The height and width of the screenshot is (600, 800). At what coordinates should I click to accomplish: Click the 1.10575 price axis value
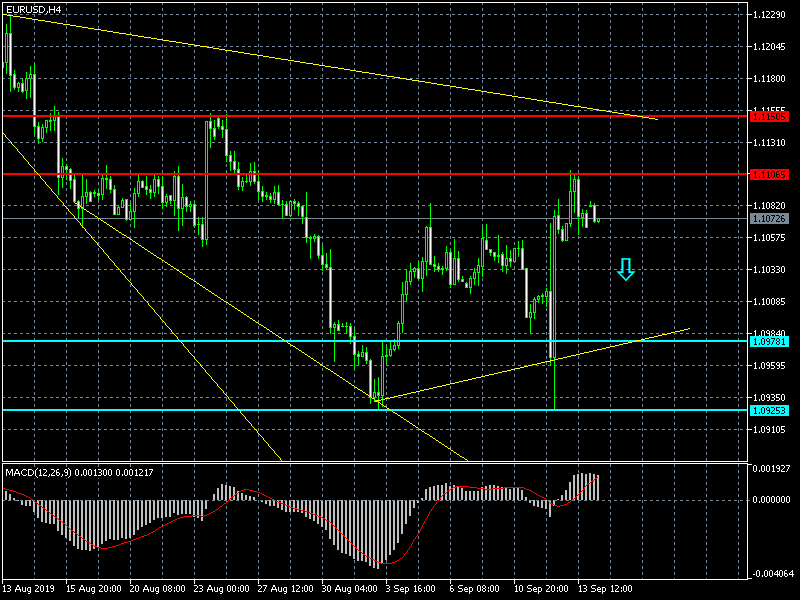coord(769,238)
